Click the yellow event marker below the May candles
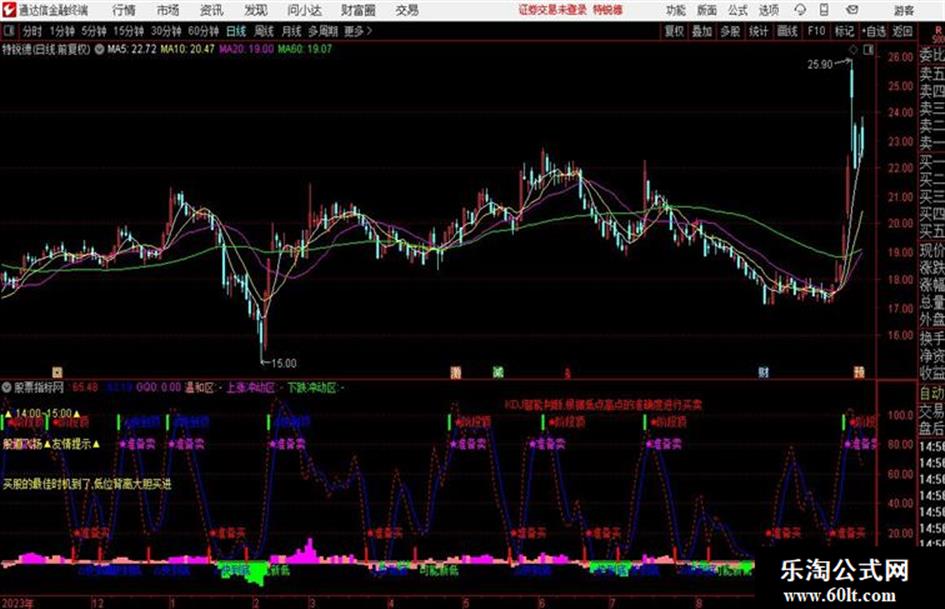945x609 pixels. pos(456,373)
